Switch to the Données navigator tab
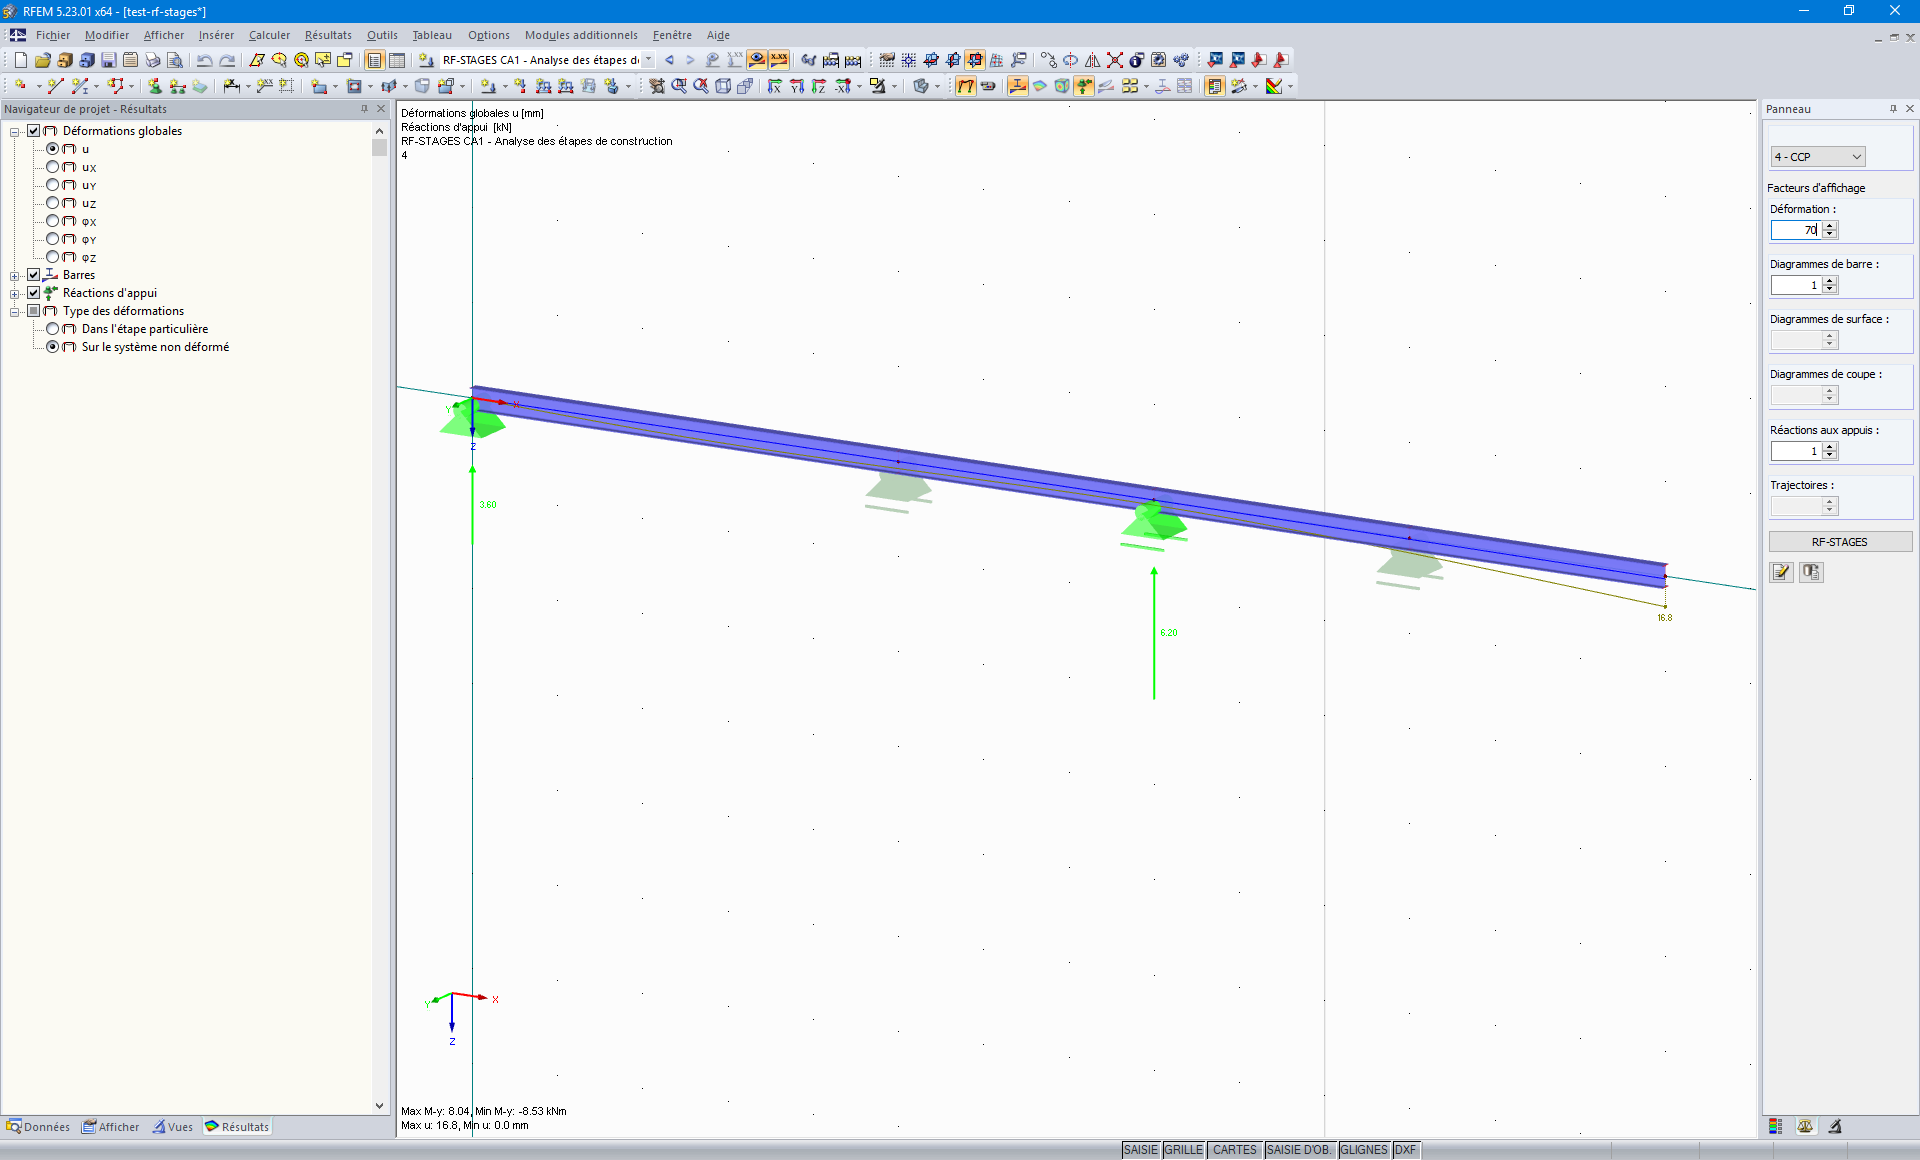Viewport: 1920px width, 1160px height. point(38,1127)
